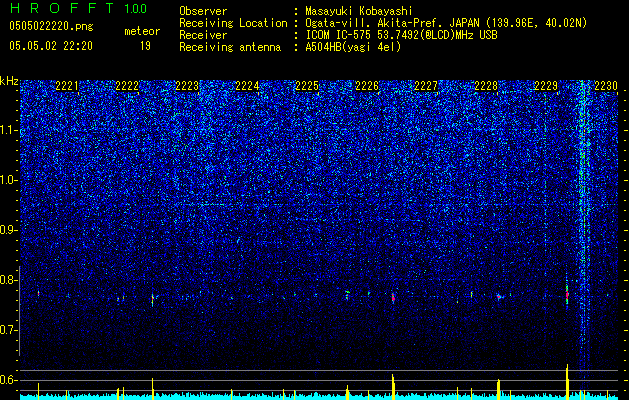Click the Observer label
The width and height of the screenshot is (629, 400).
pyautogui.click(x=203, y=11)
